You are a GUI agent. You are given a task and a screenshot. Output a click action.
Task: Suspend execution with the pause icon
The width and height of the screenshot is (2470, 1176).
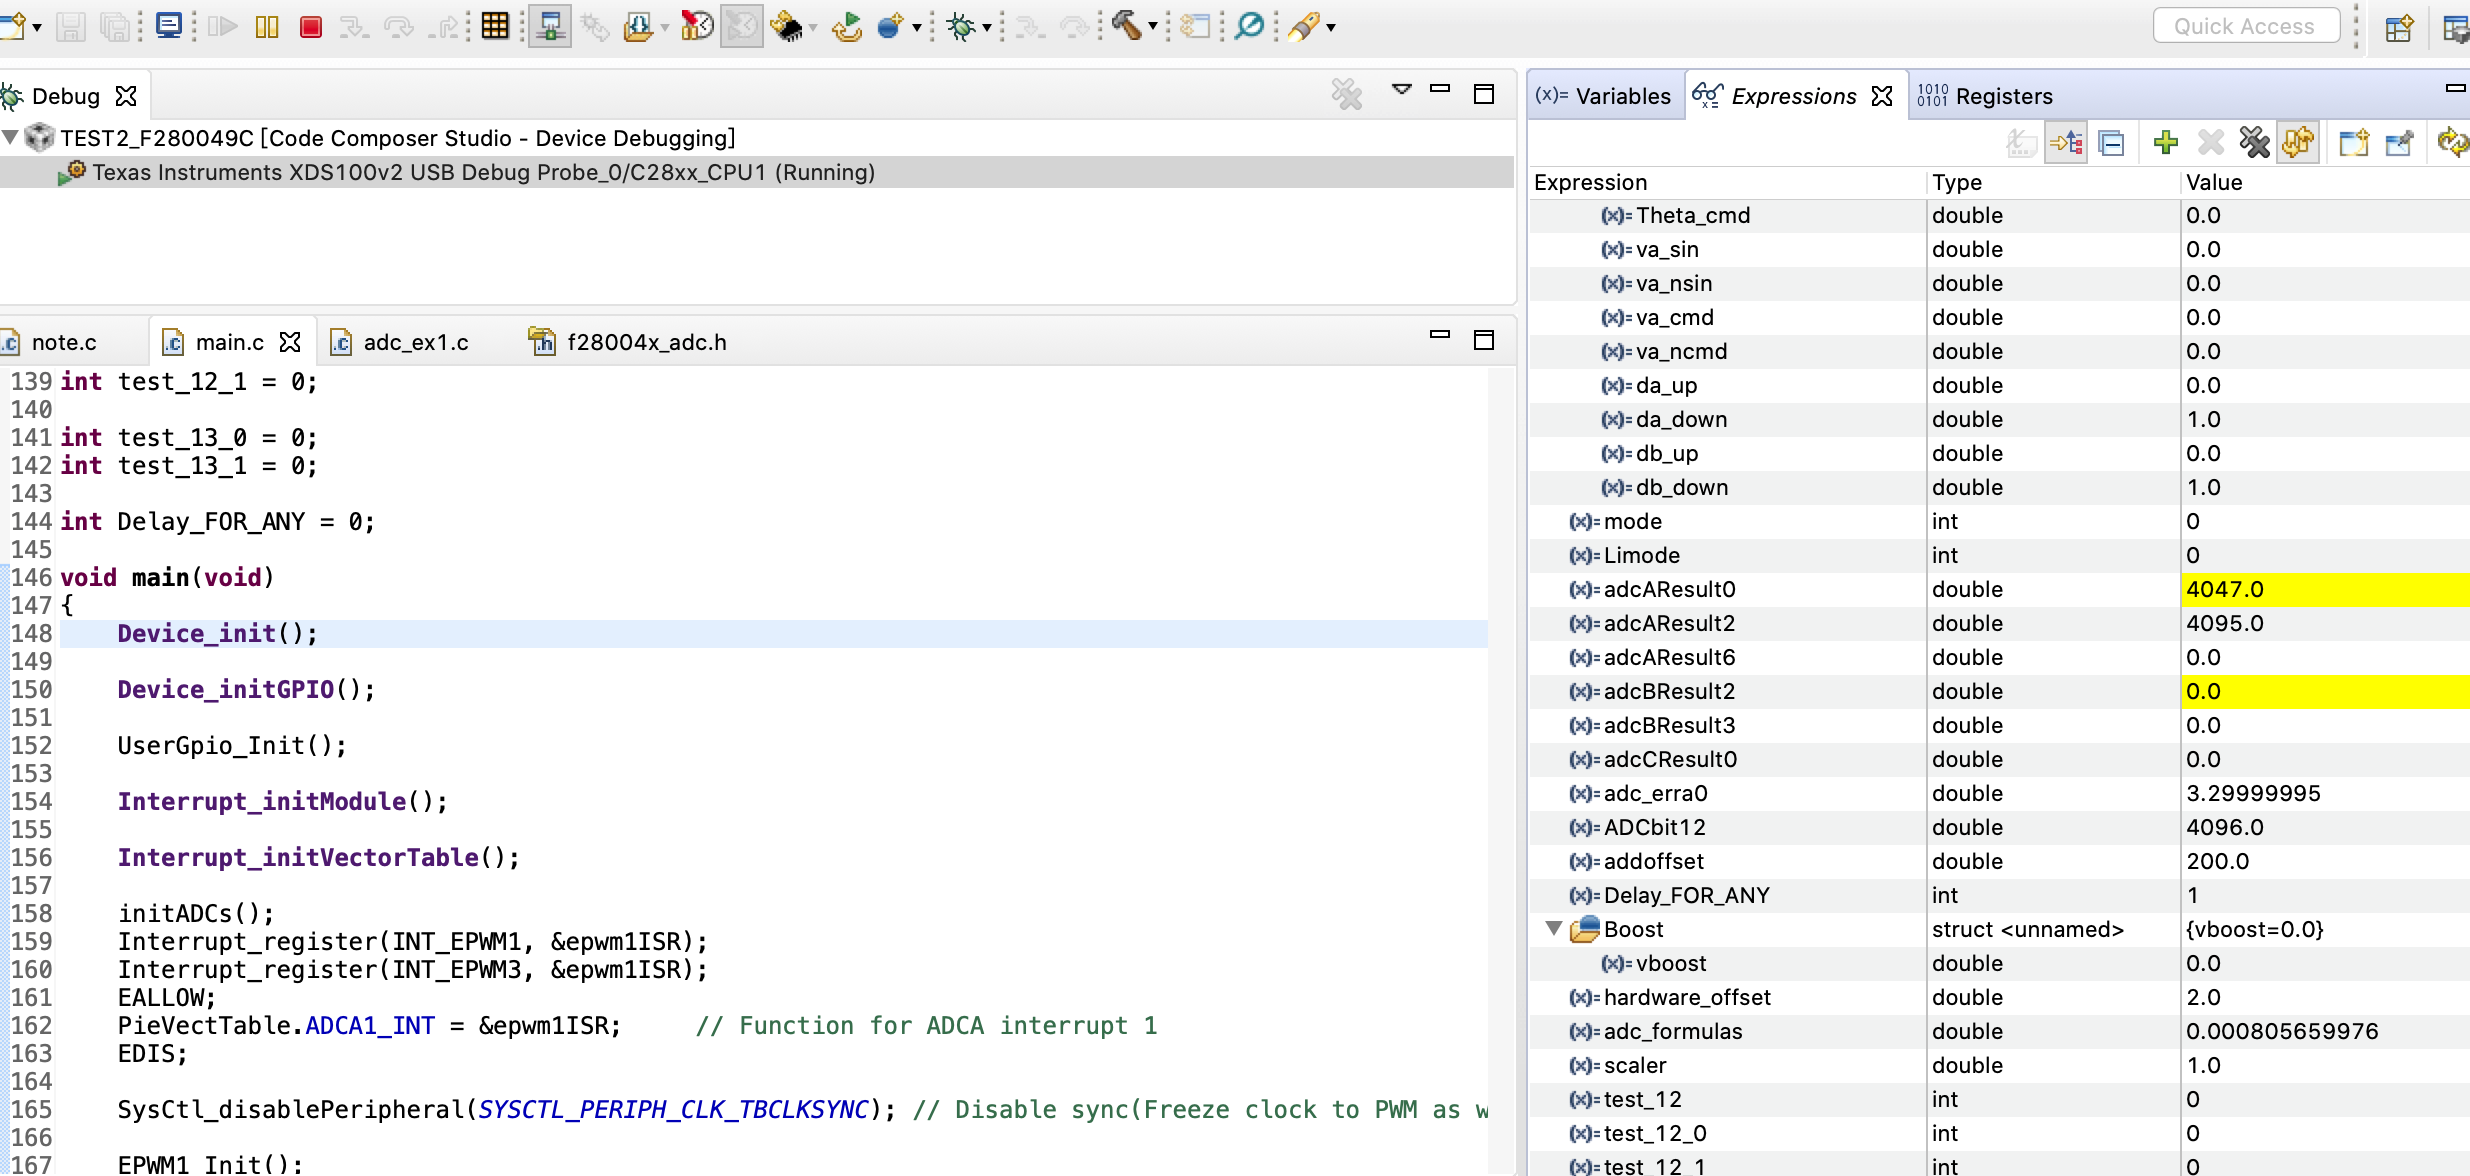266,27
